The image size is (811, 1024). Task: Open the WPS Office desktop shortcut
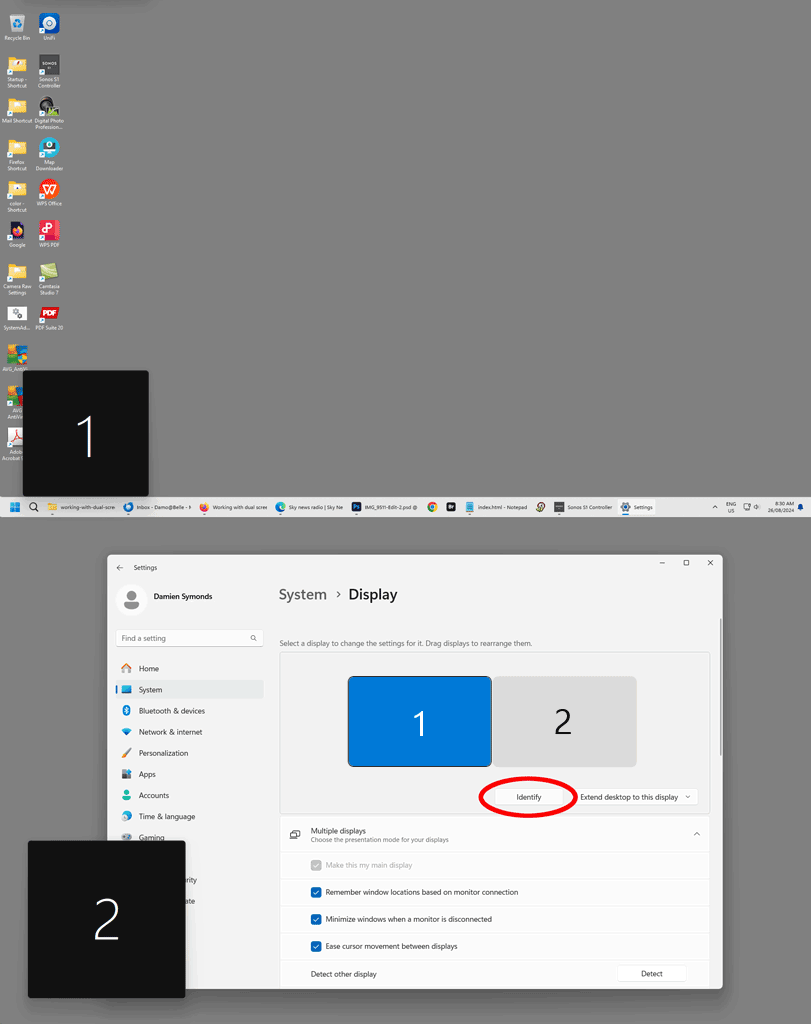49,191
